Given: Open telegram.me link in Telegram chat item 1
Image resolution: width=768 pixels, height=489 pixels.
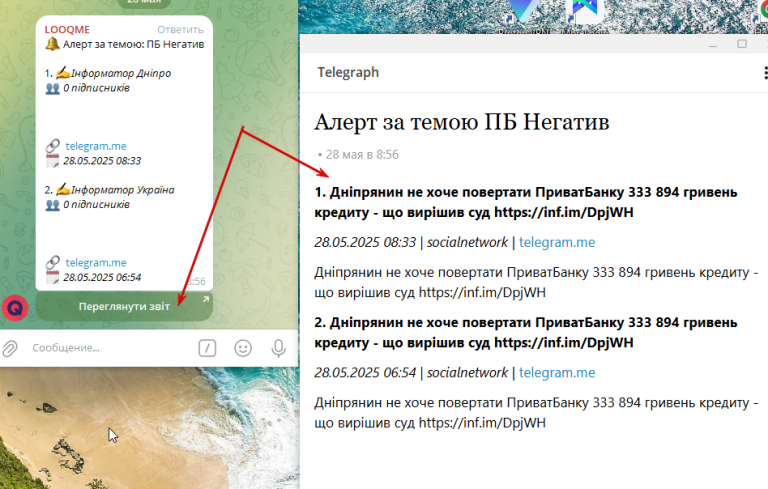Looking at the screenshot, I should [96, 146].
